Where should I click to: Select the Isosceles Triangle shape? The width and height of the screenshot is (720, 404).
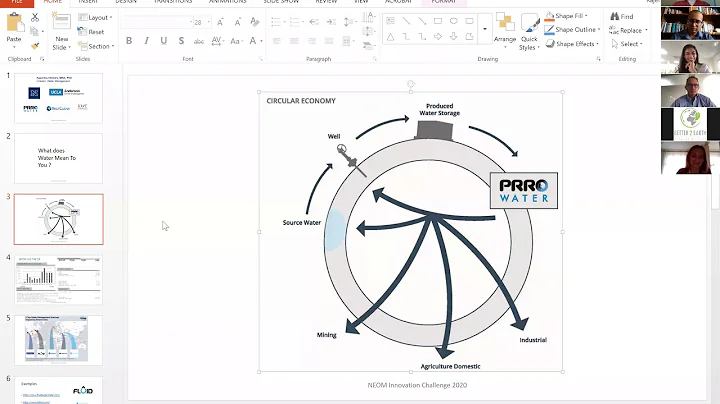[390, 37]
